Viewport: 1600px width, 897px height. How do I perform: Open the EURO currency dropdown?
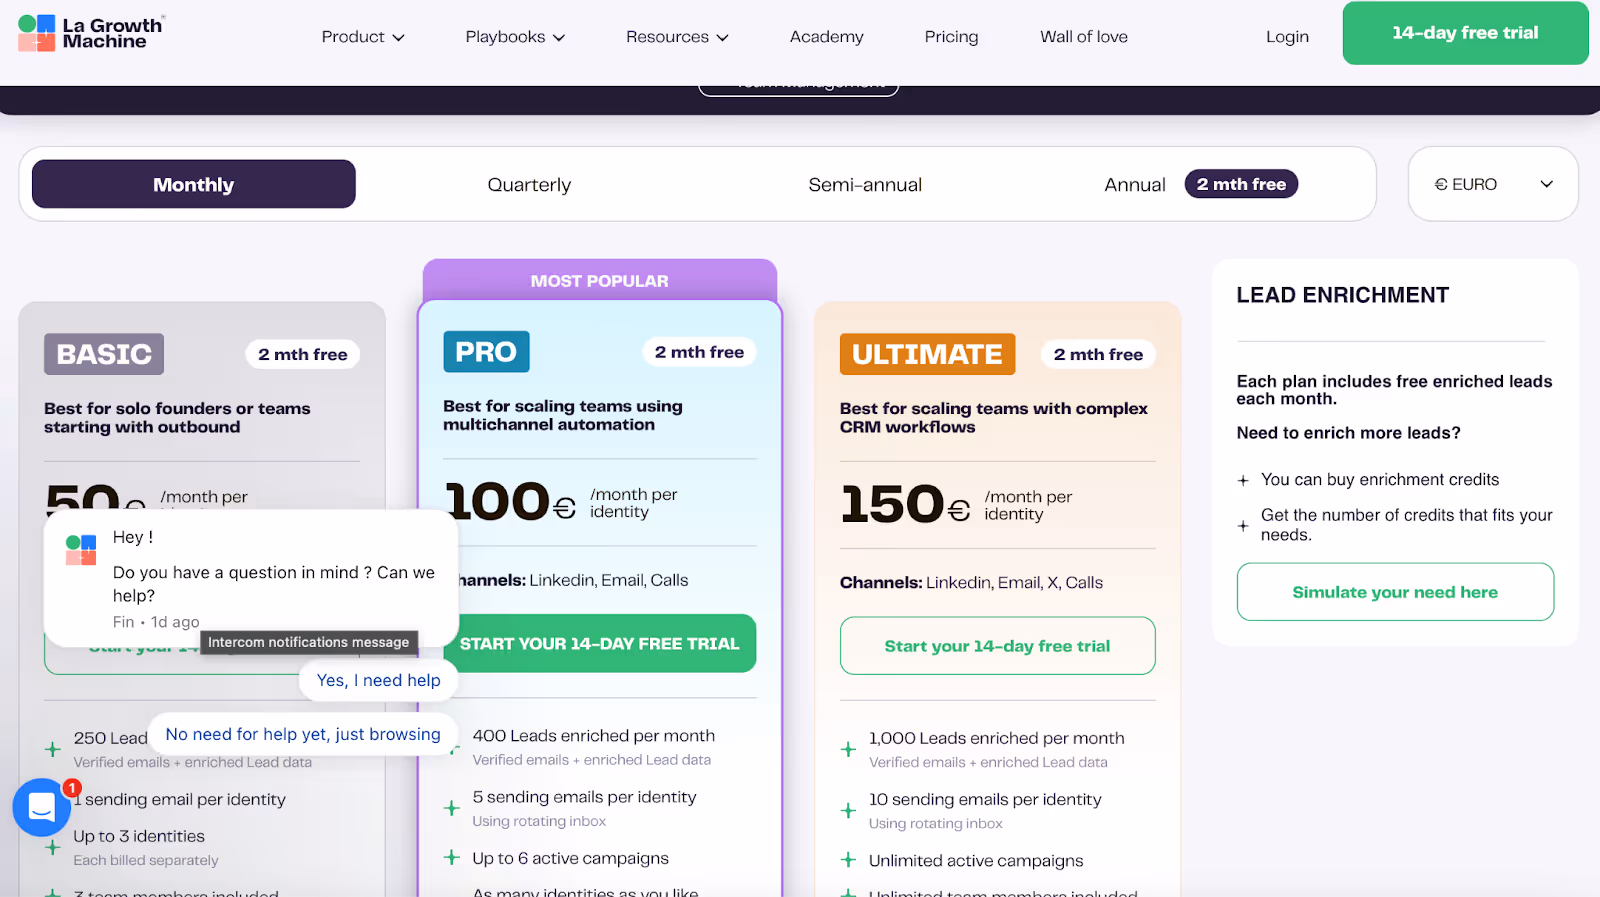pyautogui.click(x=1493, y=184)
